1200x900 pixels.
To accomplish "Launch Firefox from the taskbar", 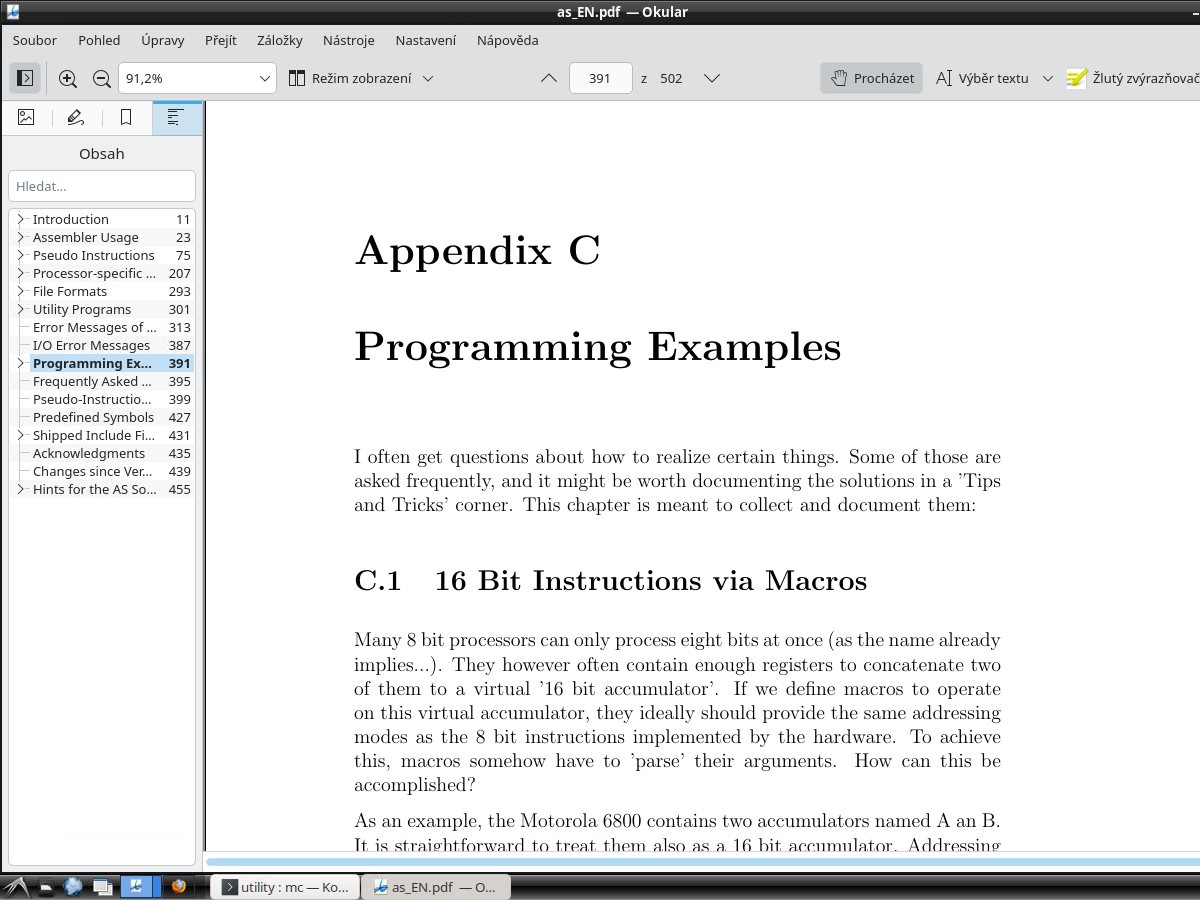I will pos(179,886).
